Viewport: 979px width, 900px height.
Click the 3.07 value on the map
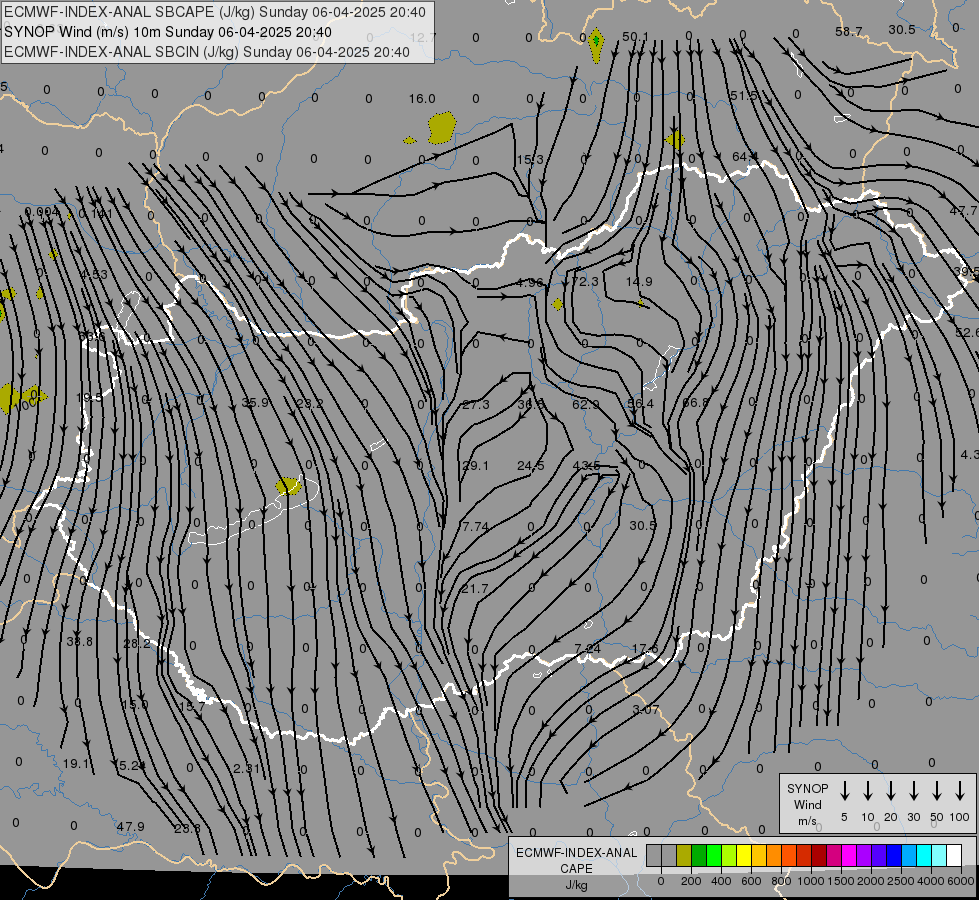click(646, 710)
